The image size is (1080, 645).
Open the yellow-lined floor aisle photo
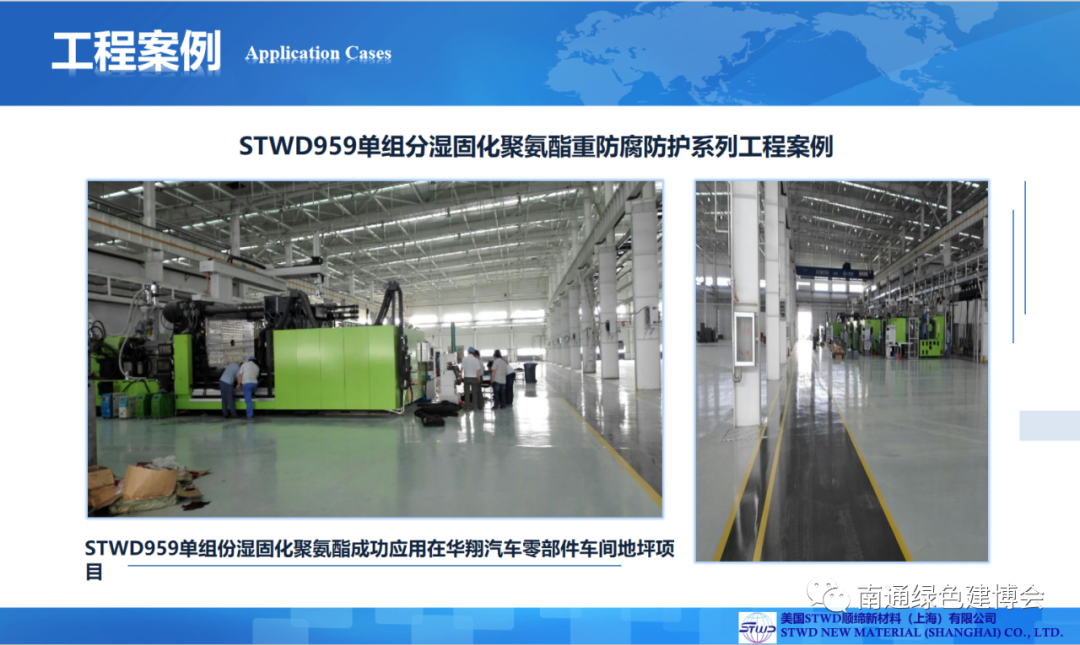coord(842,371)
